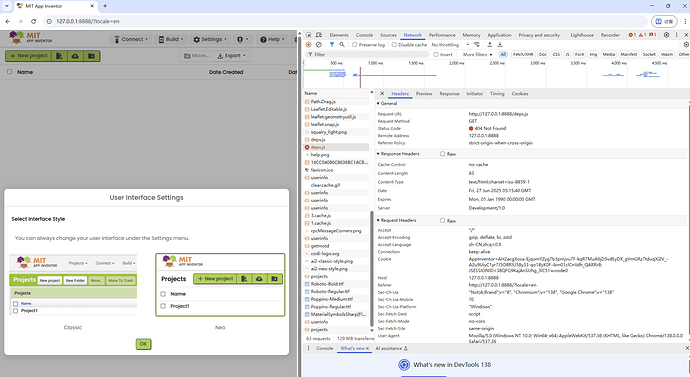
Task: Open the console drawer three-dot menu
Action: (x=308, y=348)
